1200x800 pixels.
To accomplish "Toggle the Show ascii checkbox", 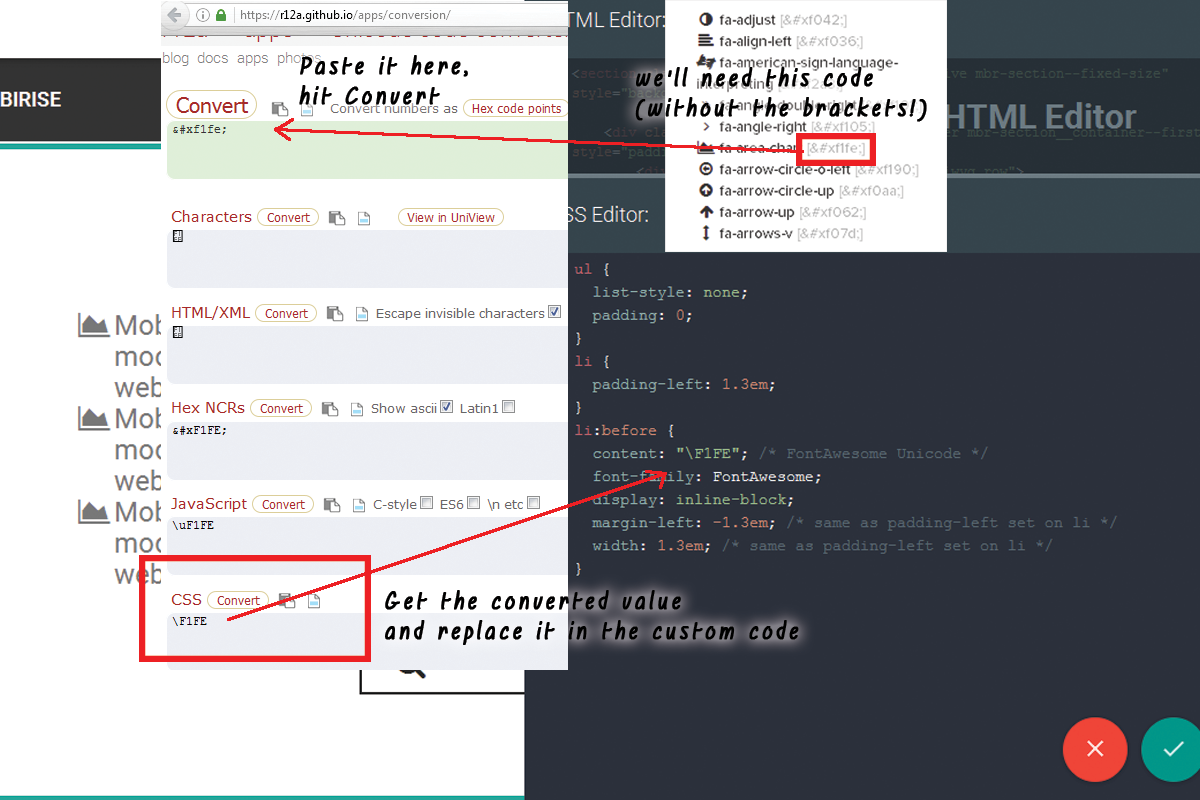I will coord(447,407).
